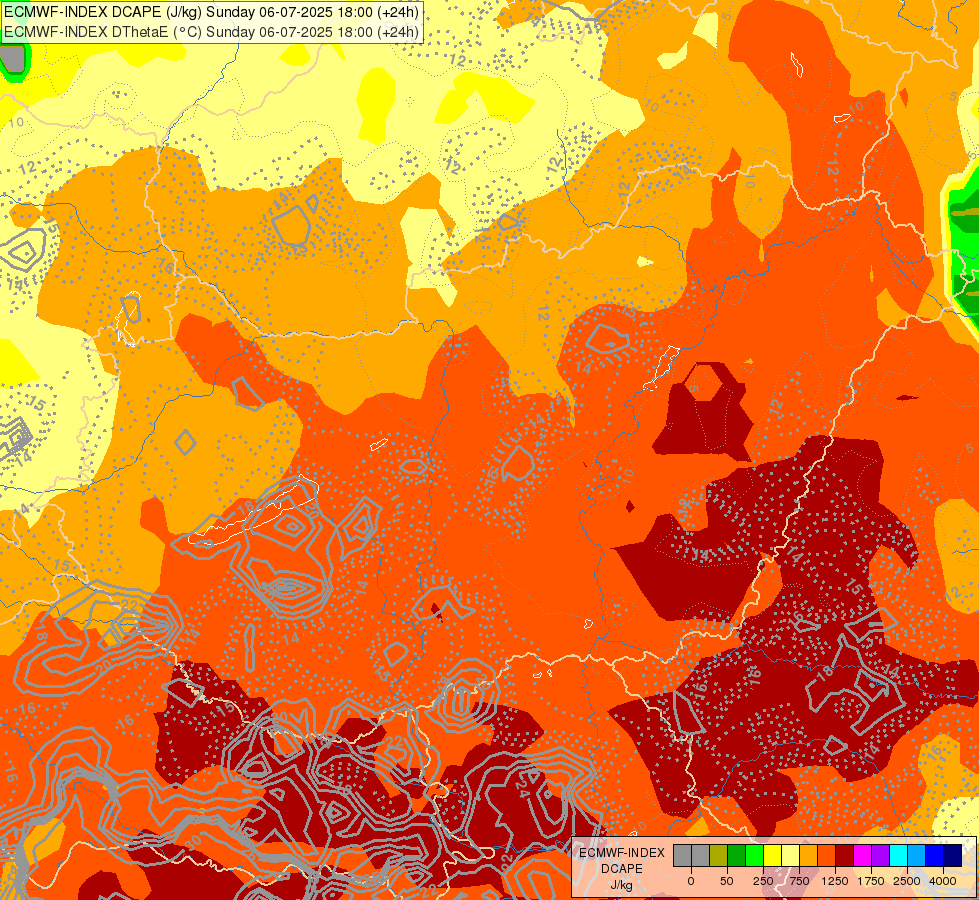Viewport: 979px width, 900px height.
Task: Select the medium blue legend swatch
Action: [x=935, y=855]
